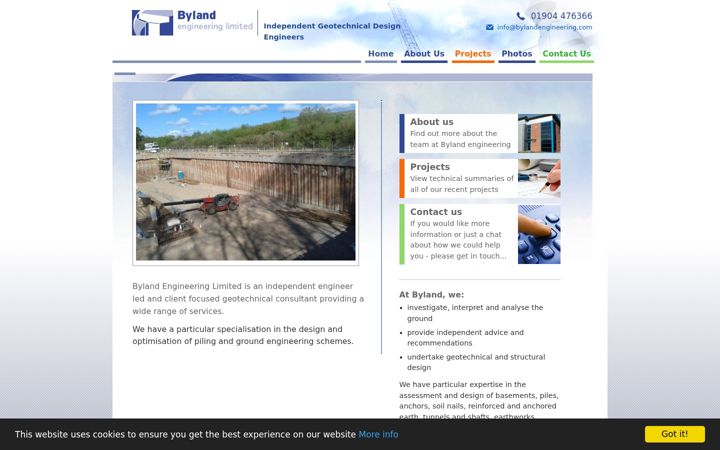Viewport: 720px width, 450px height.
Task: Open the Projects navigation tab
Action: [472, 54]
